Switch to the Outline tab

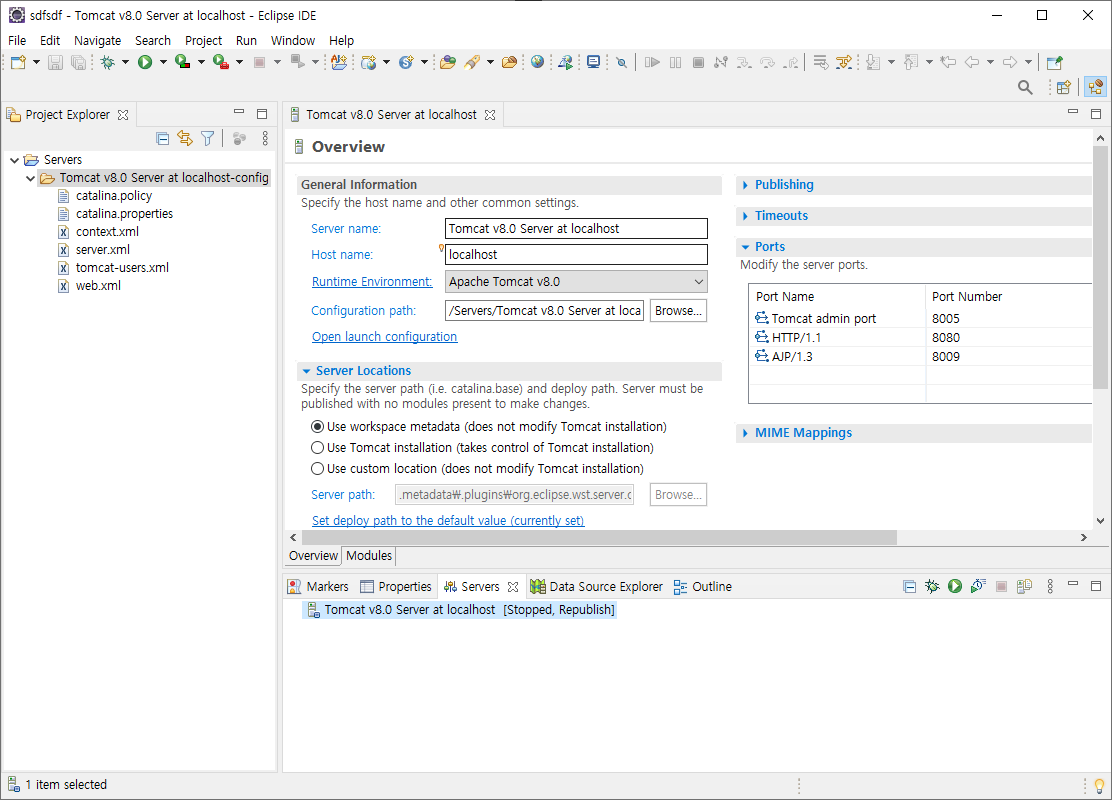pyautogui.click(x=703, y=587)
